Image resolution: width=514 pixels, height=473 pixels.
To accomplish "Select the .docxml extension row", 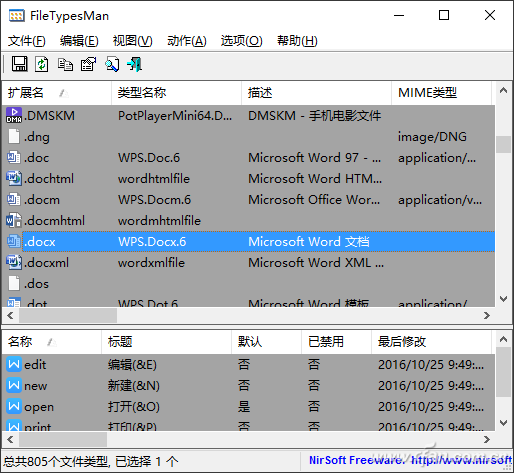I will point(248,262).
